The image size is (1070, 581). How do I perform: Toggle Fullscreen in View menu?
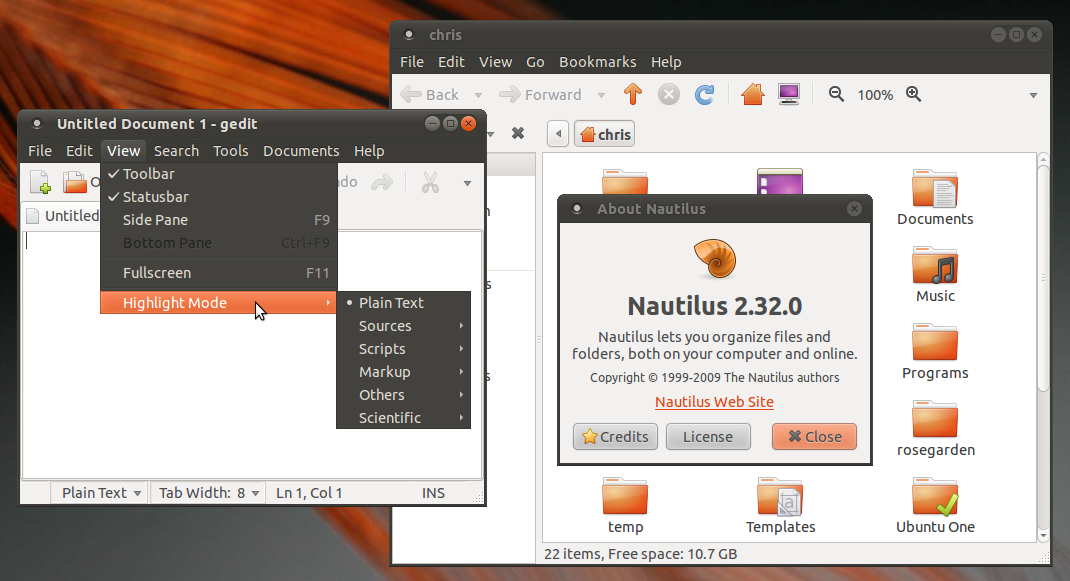click(x=218, y=272)
